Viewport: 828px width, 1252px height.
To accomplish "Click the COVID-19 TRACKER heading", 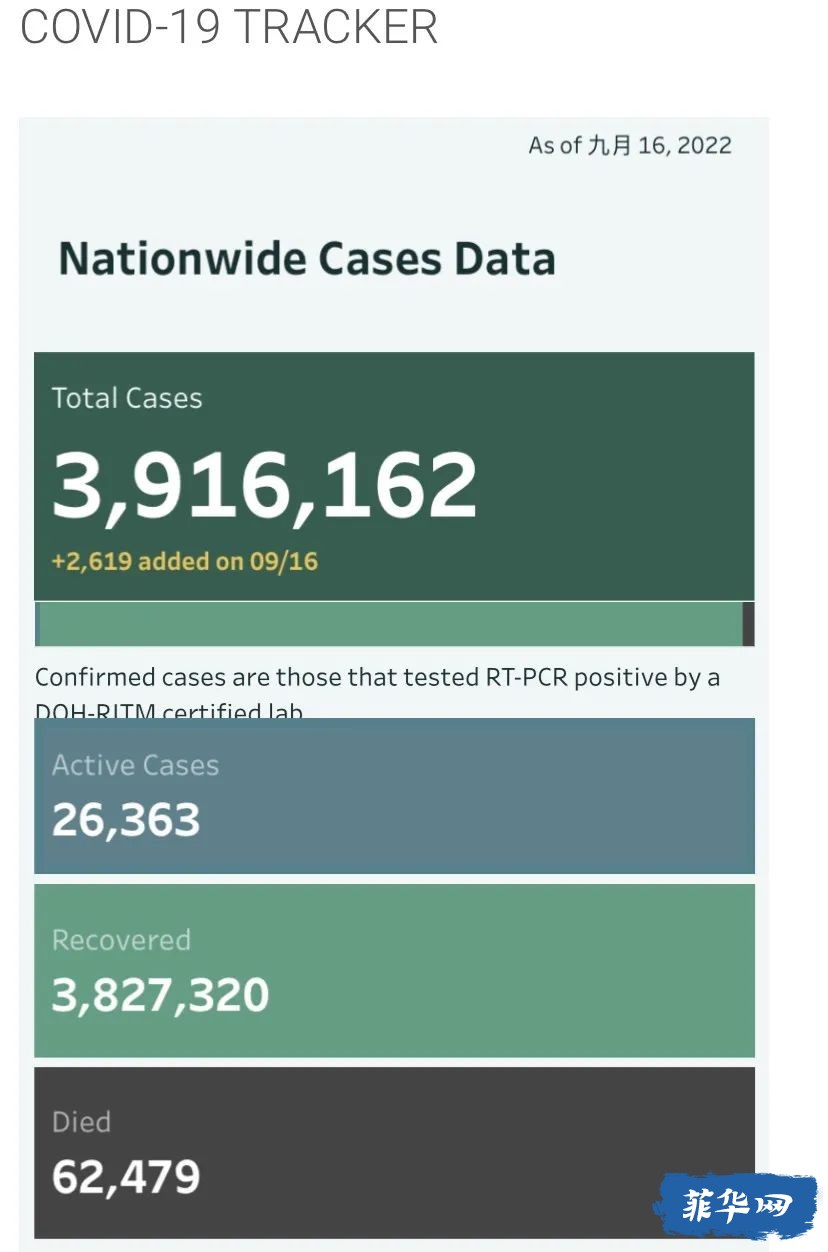I will [x=228, y=26].
